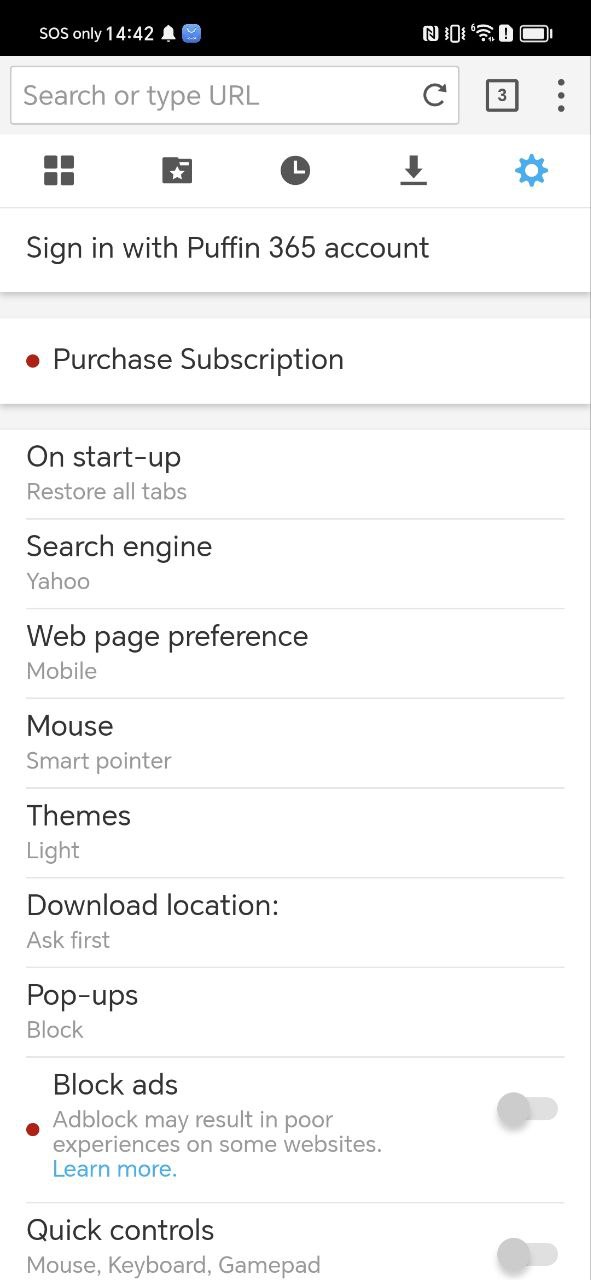Show browsing history clock tab
591x1280 pixels.
pyautogui.click(x=295, y=171)
